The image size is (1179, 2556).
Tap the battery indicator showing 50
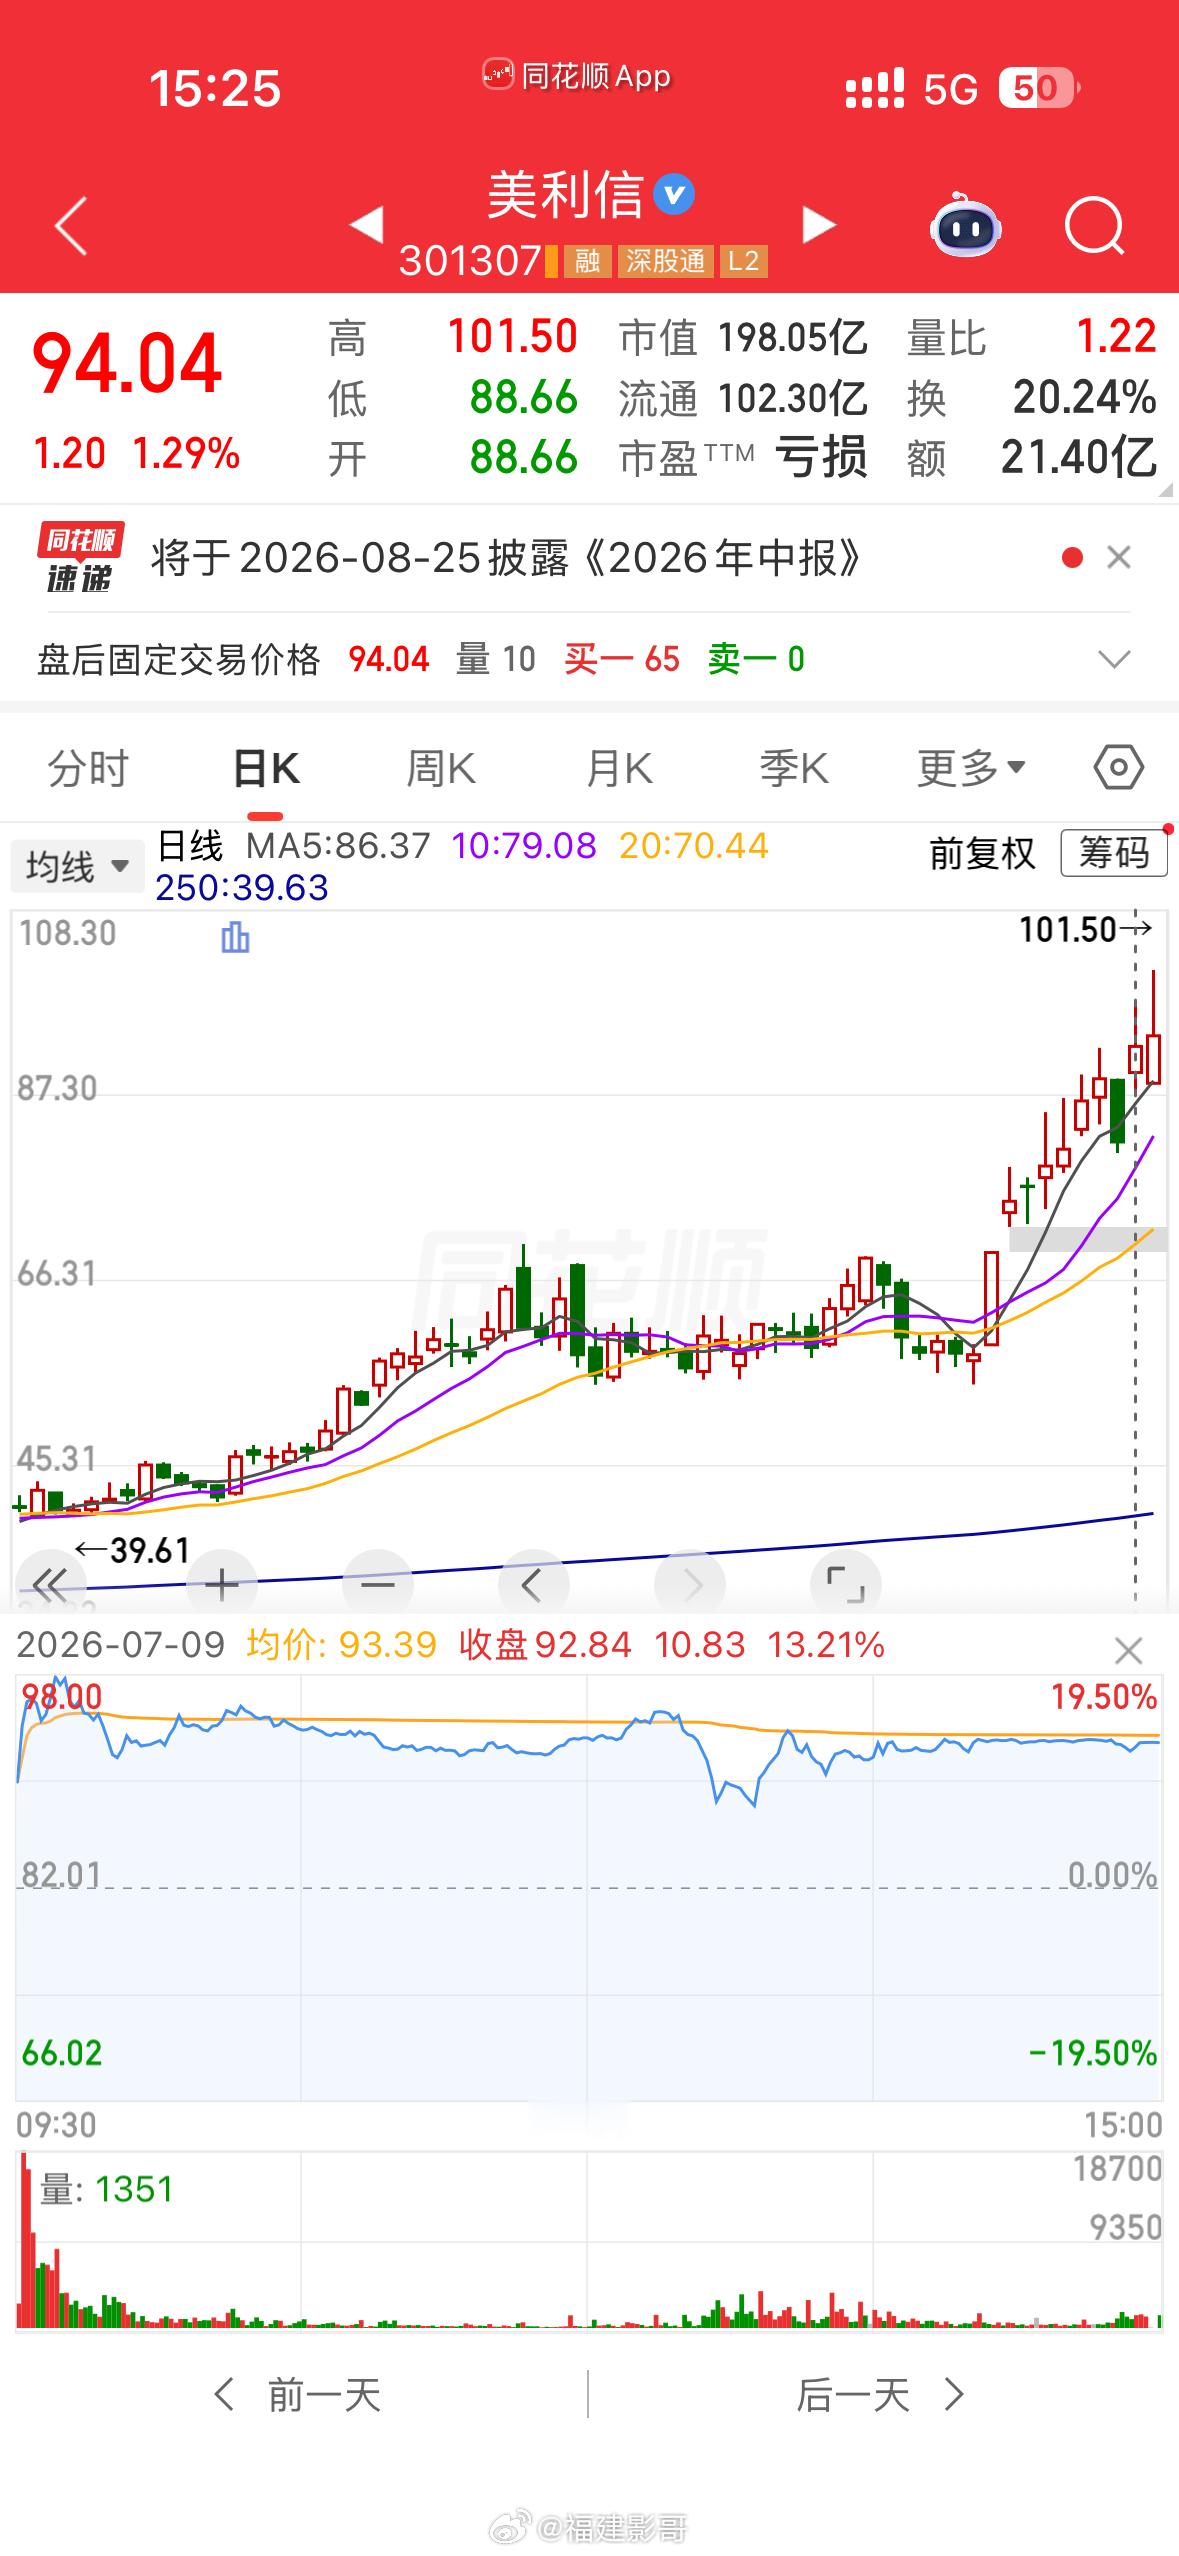click(x=1038, y=88)
